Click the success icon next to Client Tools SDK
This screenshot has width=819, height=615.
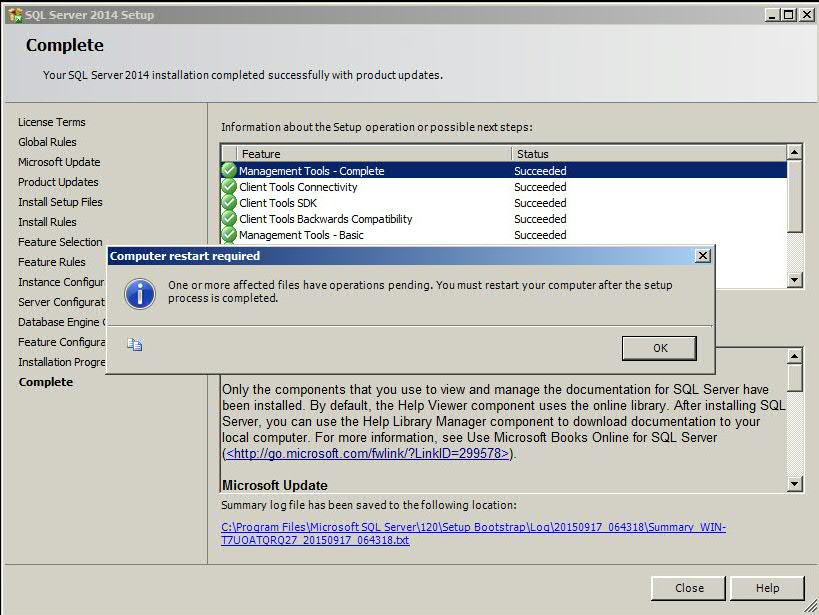229,203
